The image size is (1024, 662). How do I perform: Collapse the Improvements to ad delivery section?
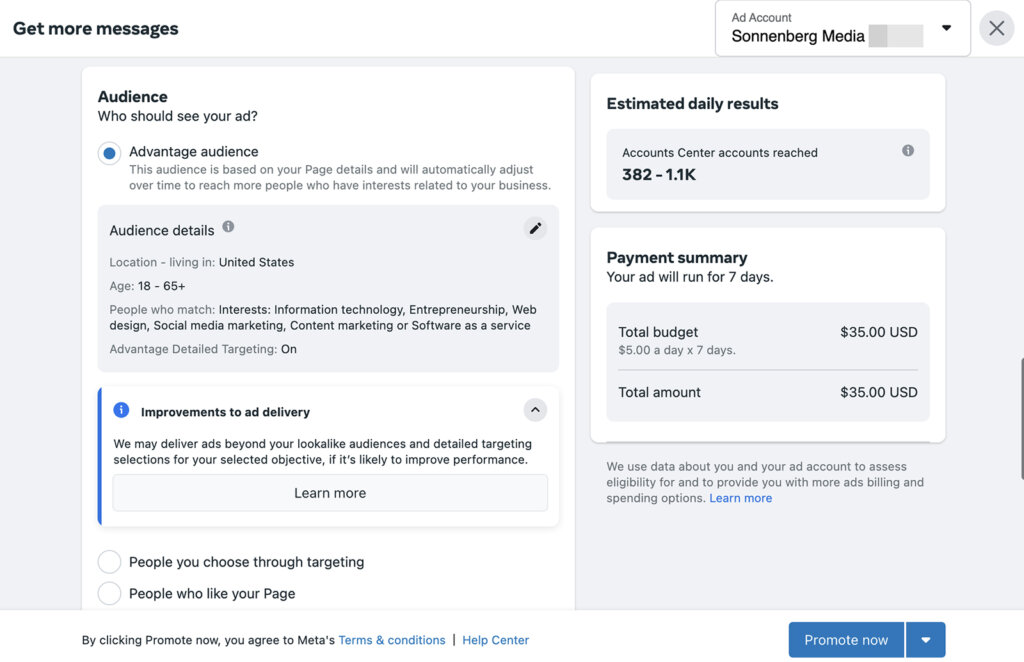pos(535,410)
